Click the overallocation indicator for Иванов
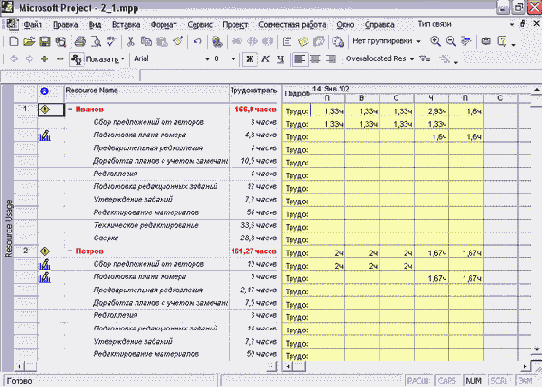Viewport: 542px width, 387px height. [x=45, y=110]
